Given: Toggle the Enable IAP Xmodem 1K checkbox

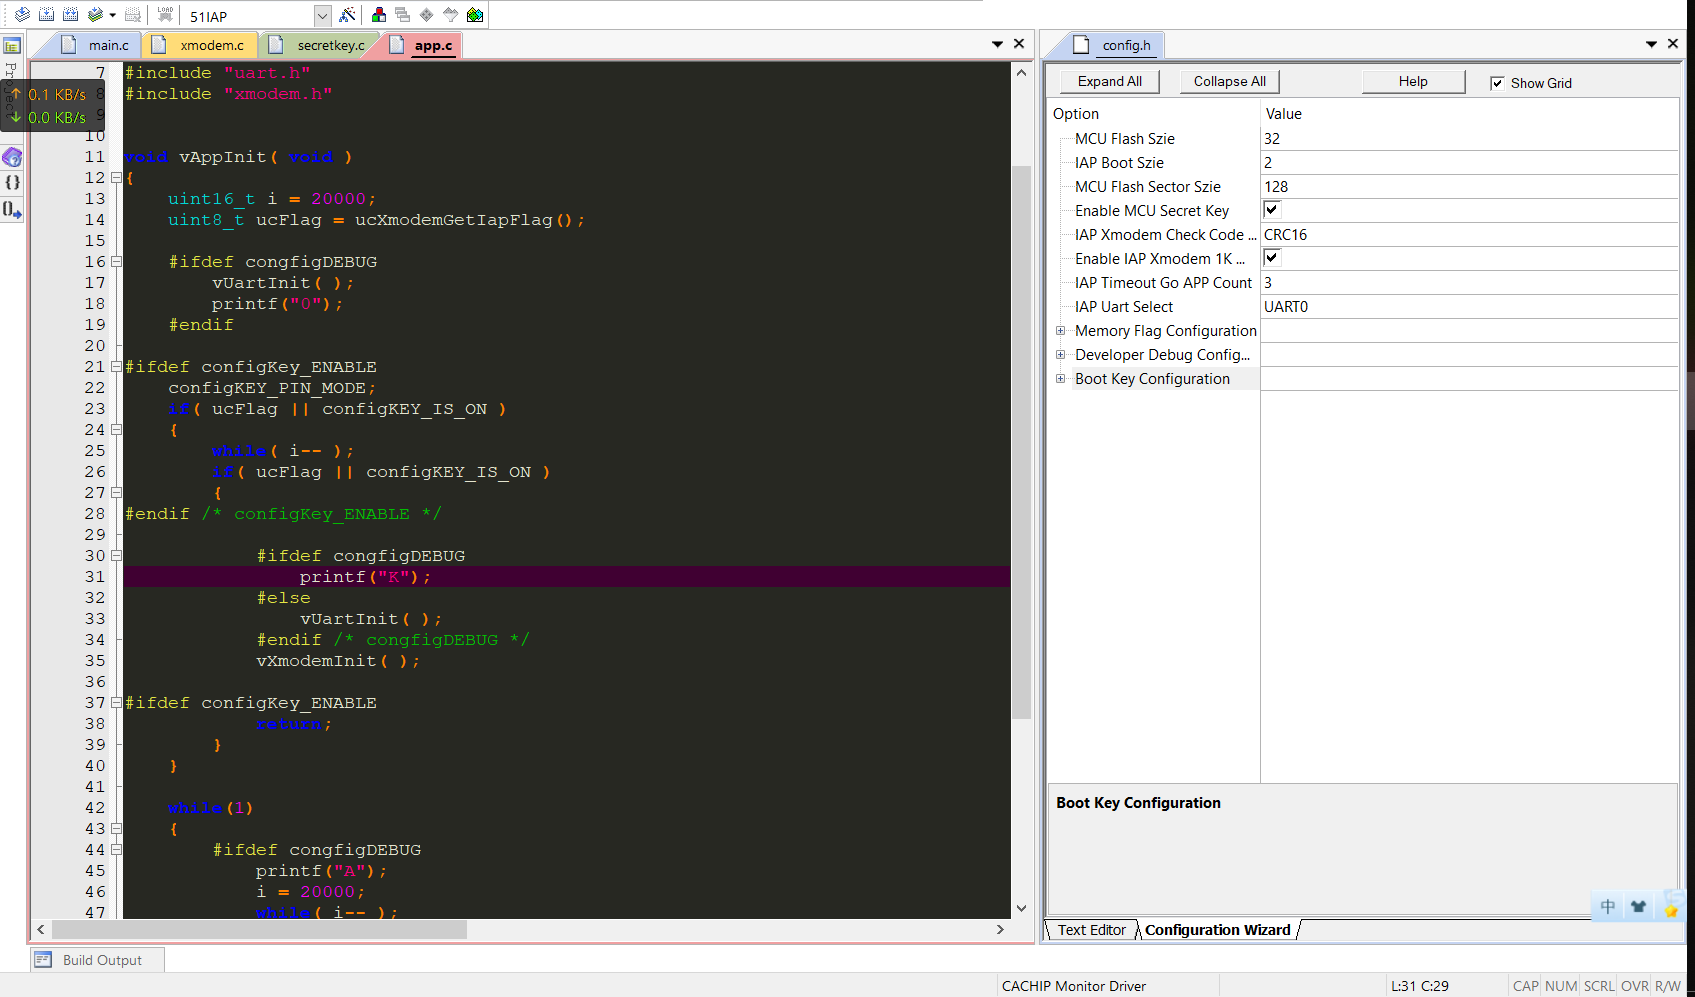Looking at the screenshot, I should [1272, 258].
